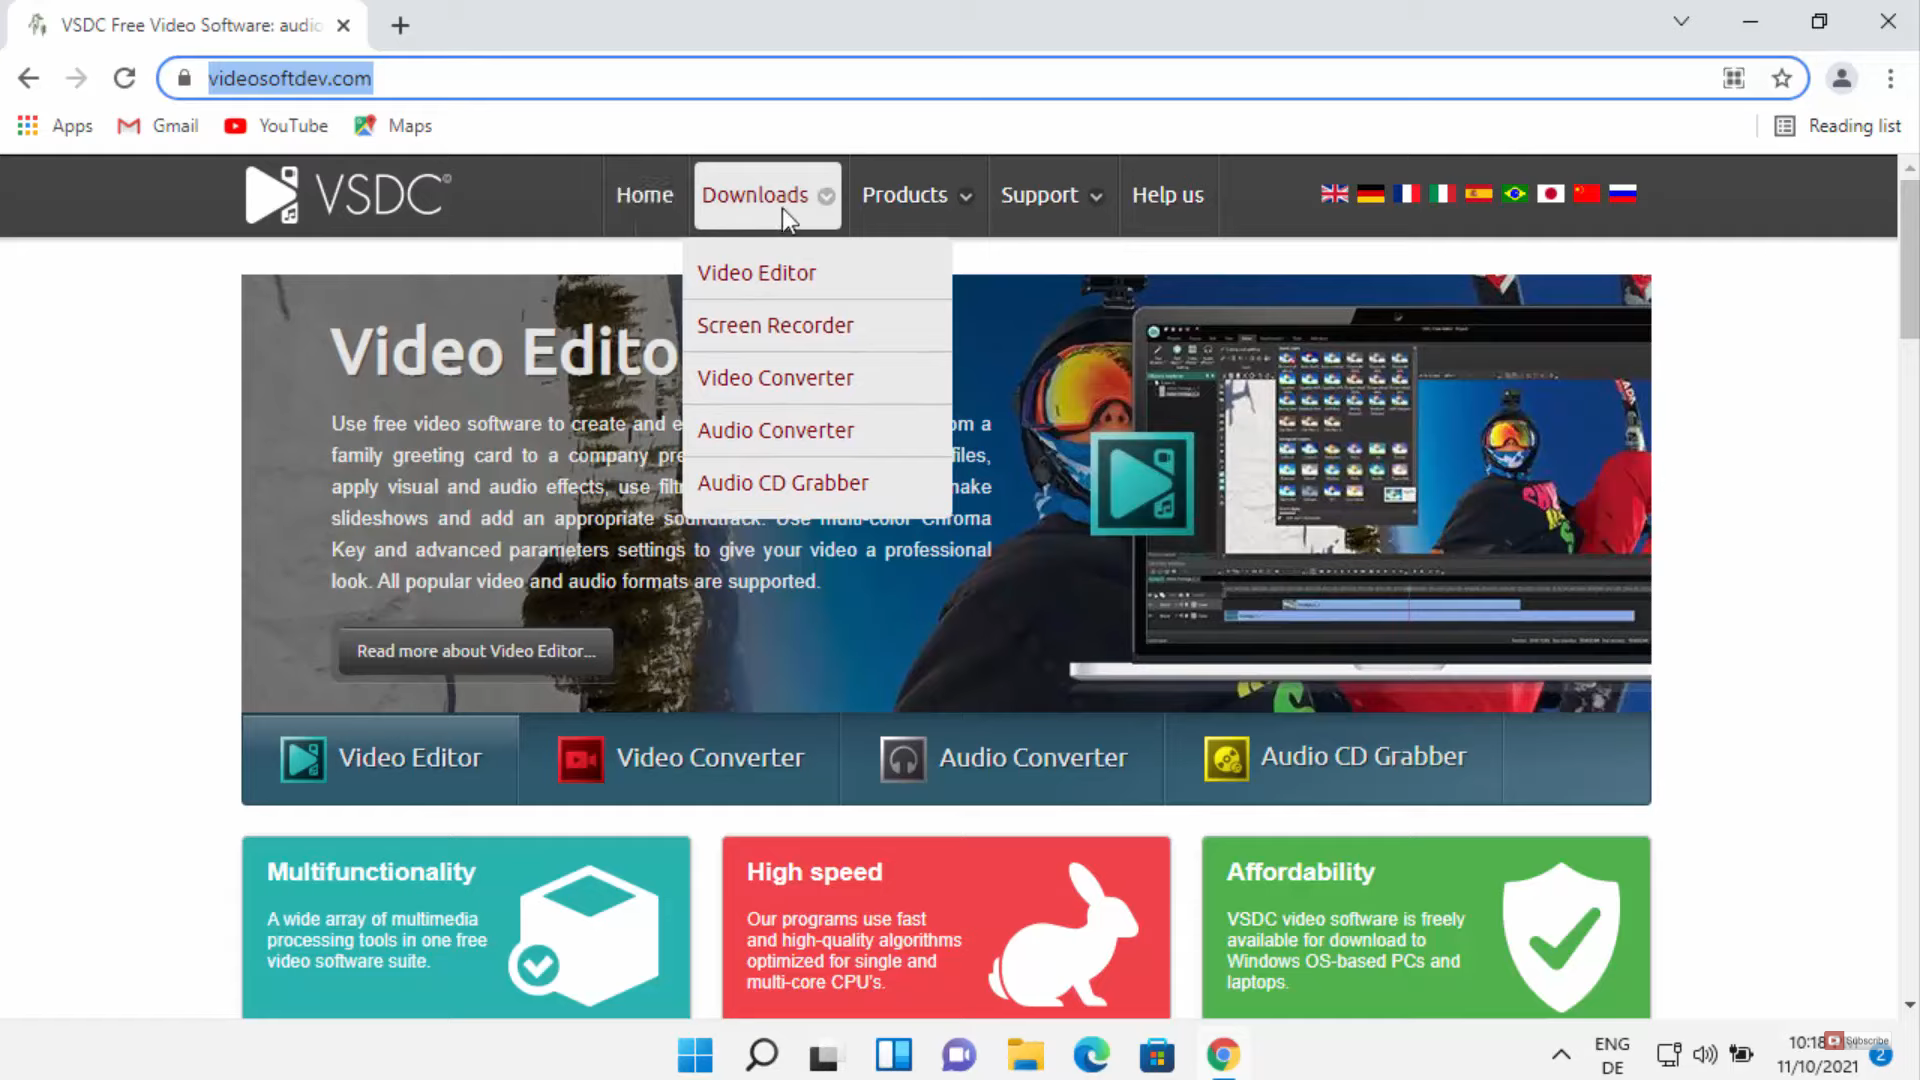
Task: Open the Apps bookmark shortcut
Action: point(55,126)
